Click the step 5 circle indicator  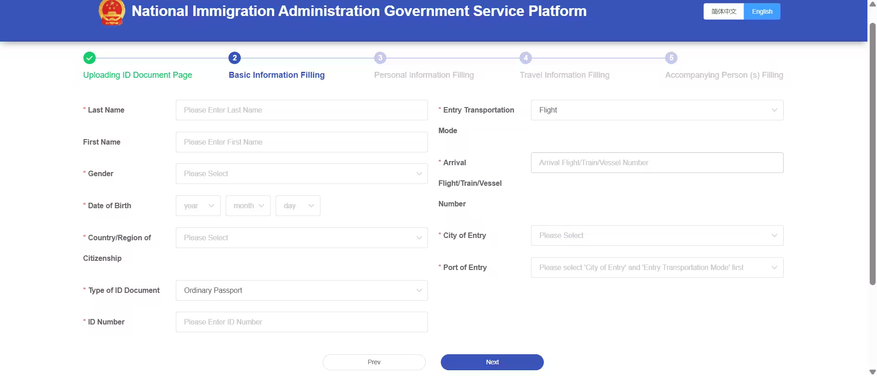(671, 58)
